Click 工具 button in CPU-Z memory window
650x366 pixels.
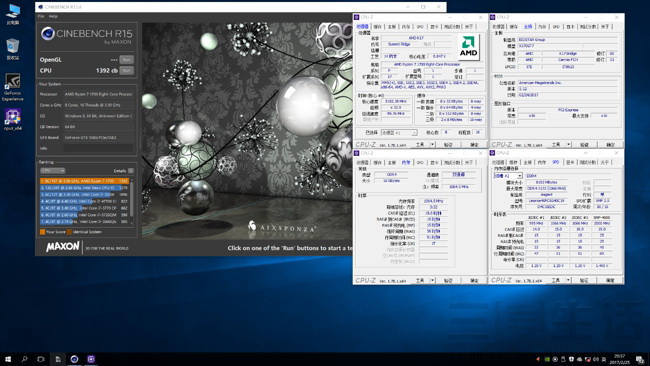pyautogui.click(x=420, y=280)
